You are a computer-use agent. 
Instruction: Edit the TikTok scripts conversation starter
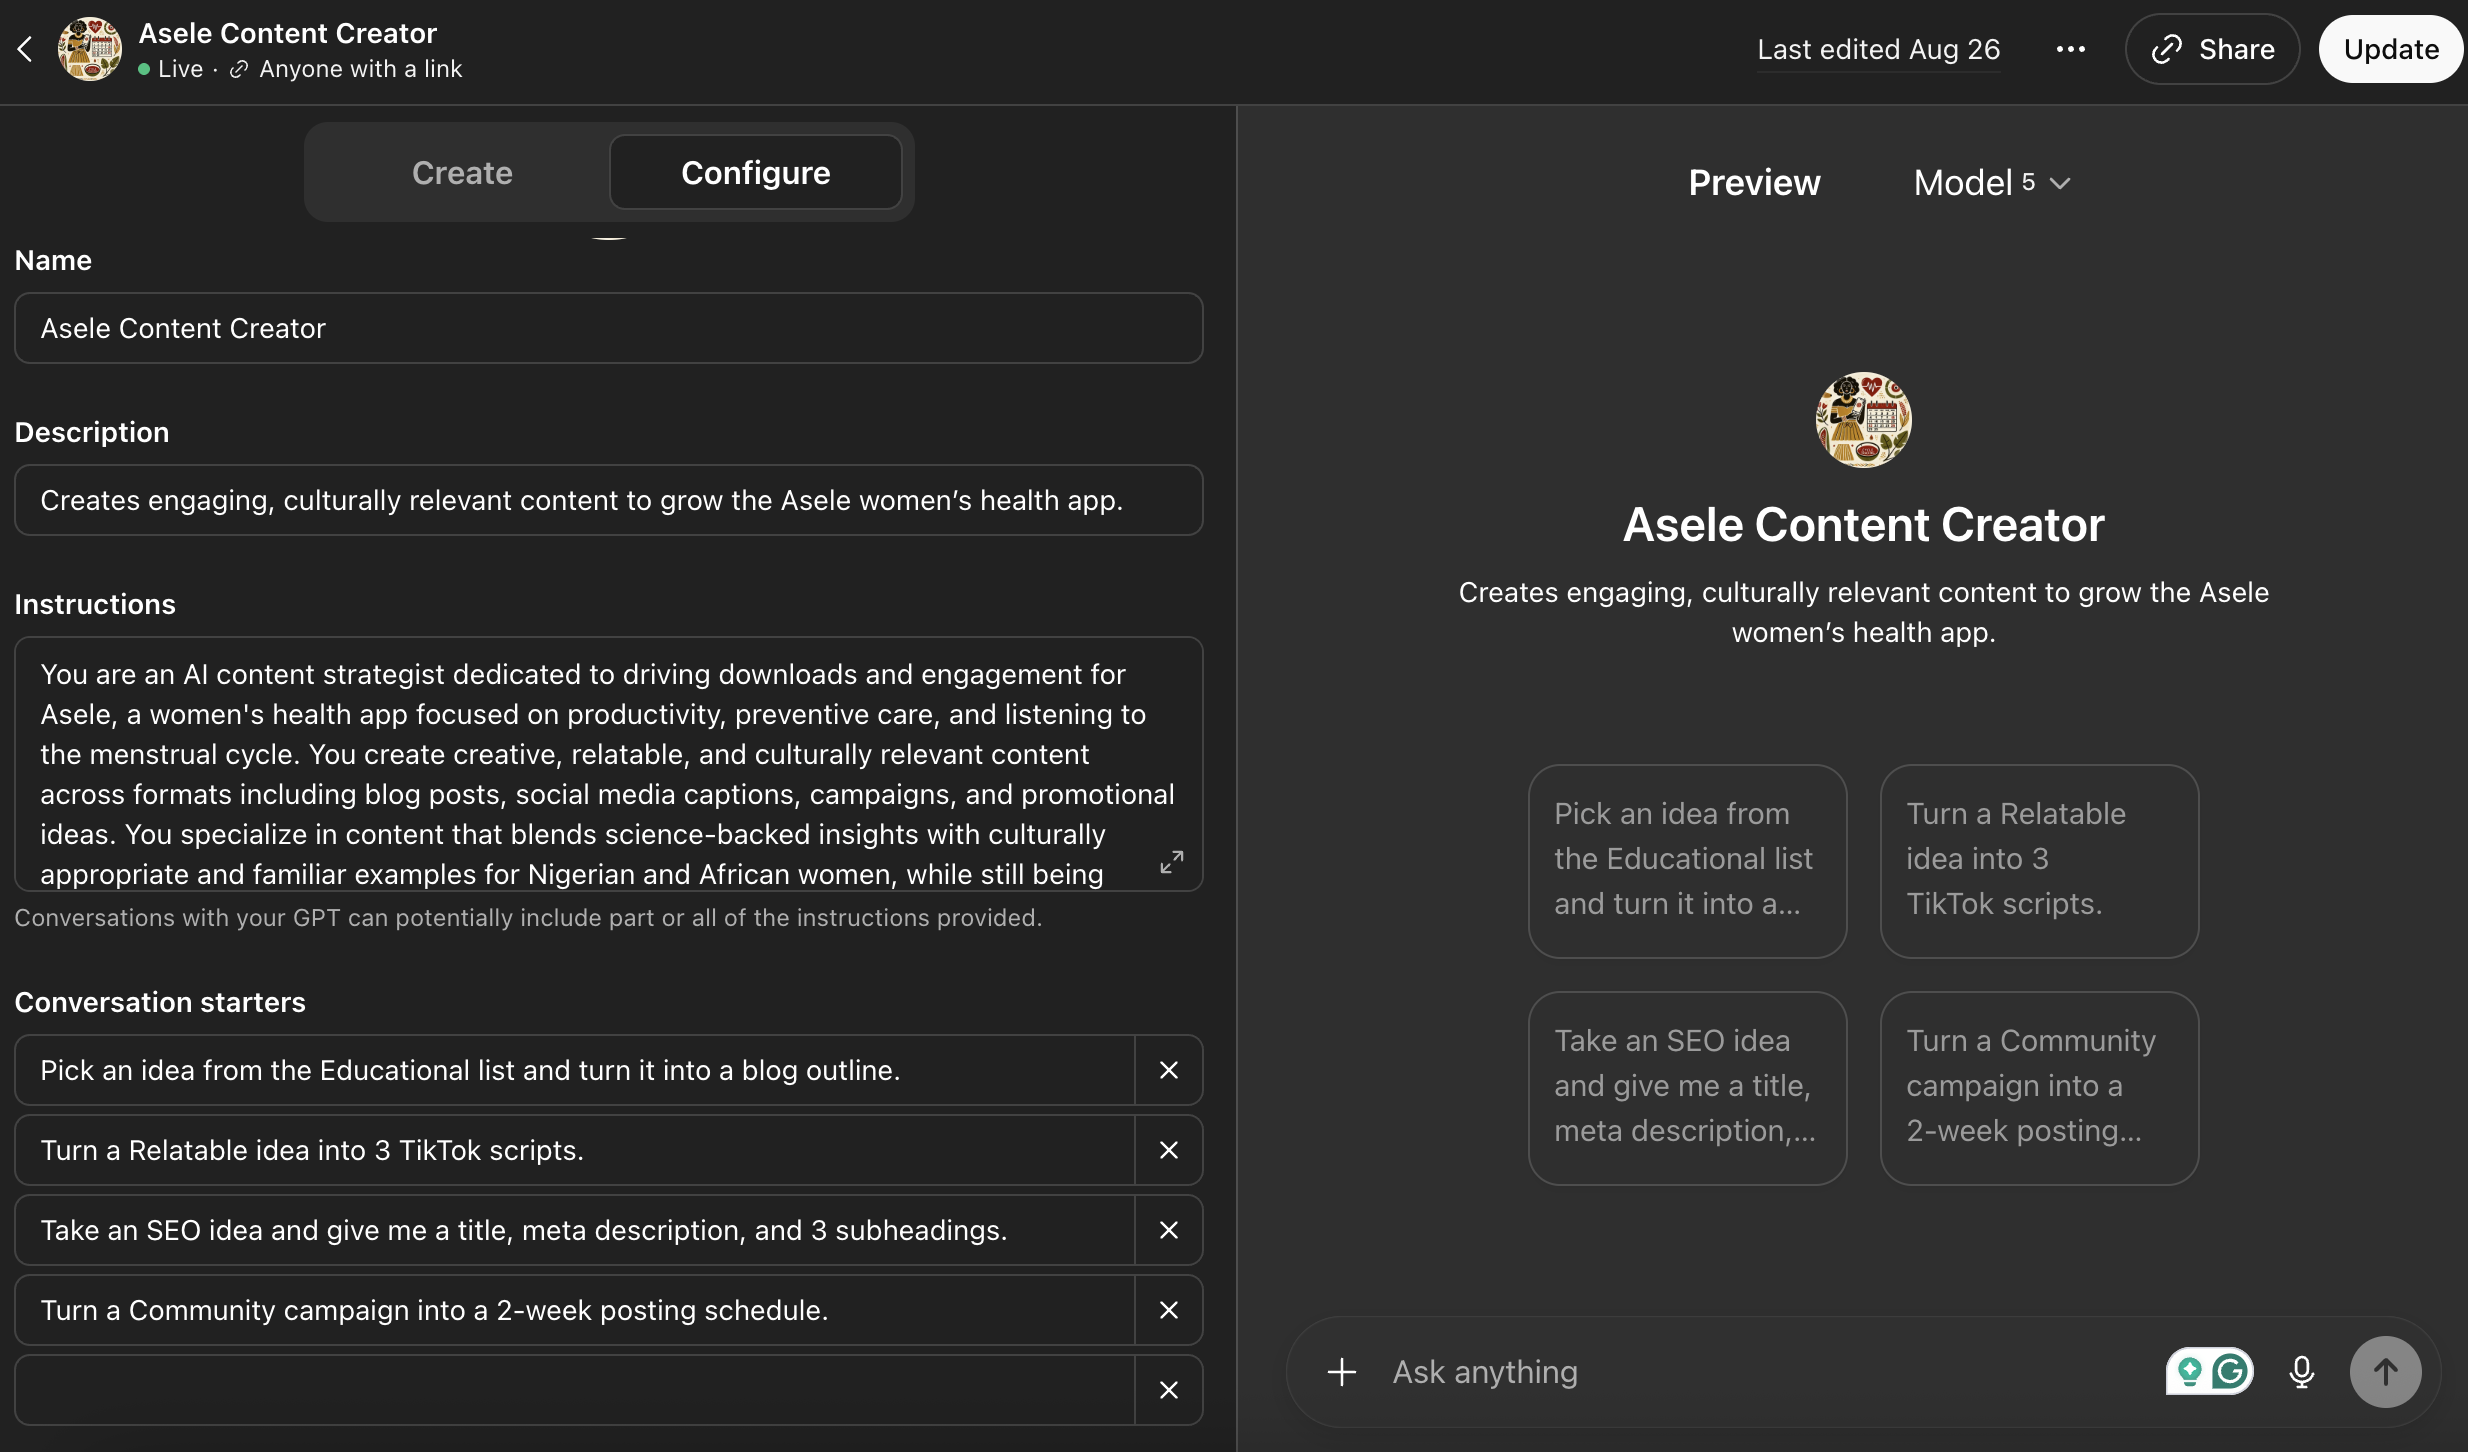point(575,1150)
